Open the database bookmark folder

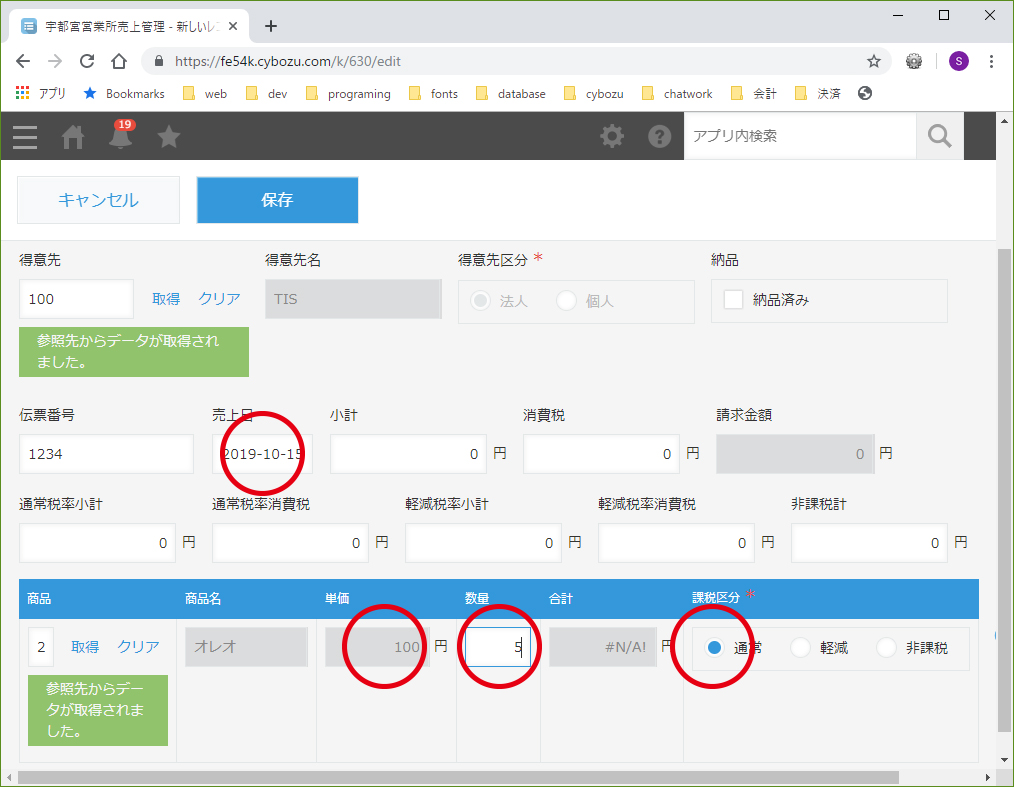tap(511, 94)
